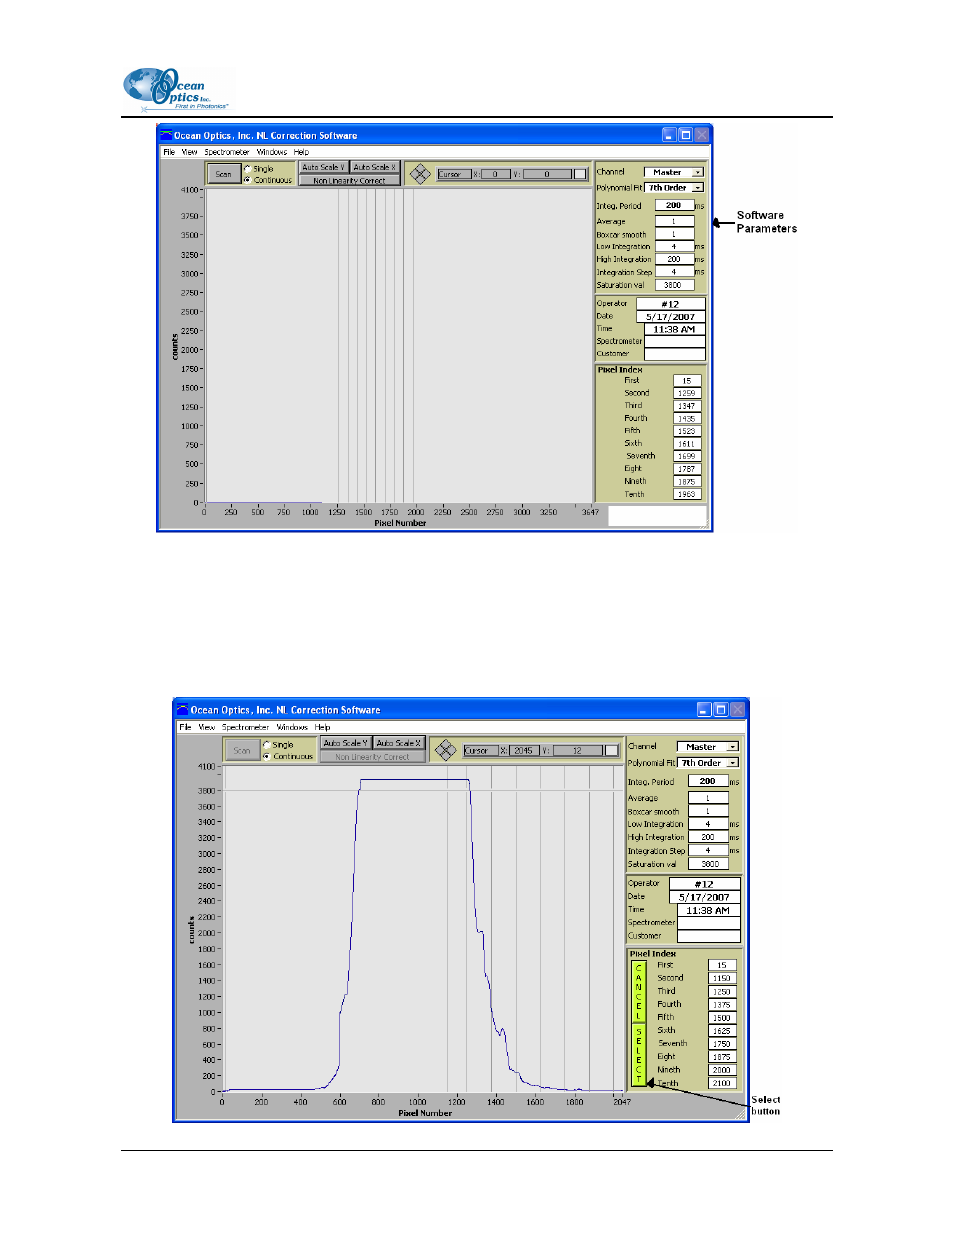The height and width of the screenshot is (1235, 954).
Task: Open the View menu in lower window
Action: click(x=207, y=727)
